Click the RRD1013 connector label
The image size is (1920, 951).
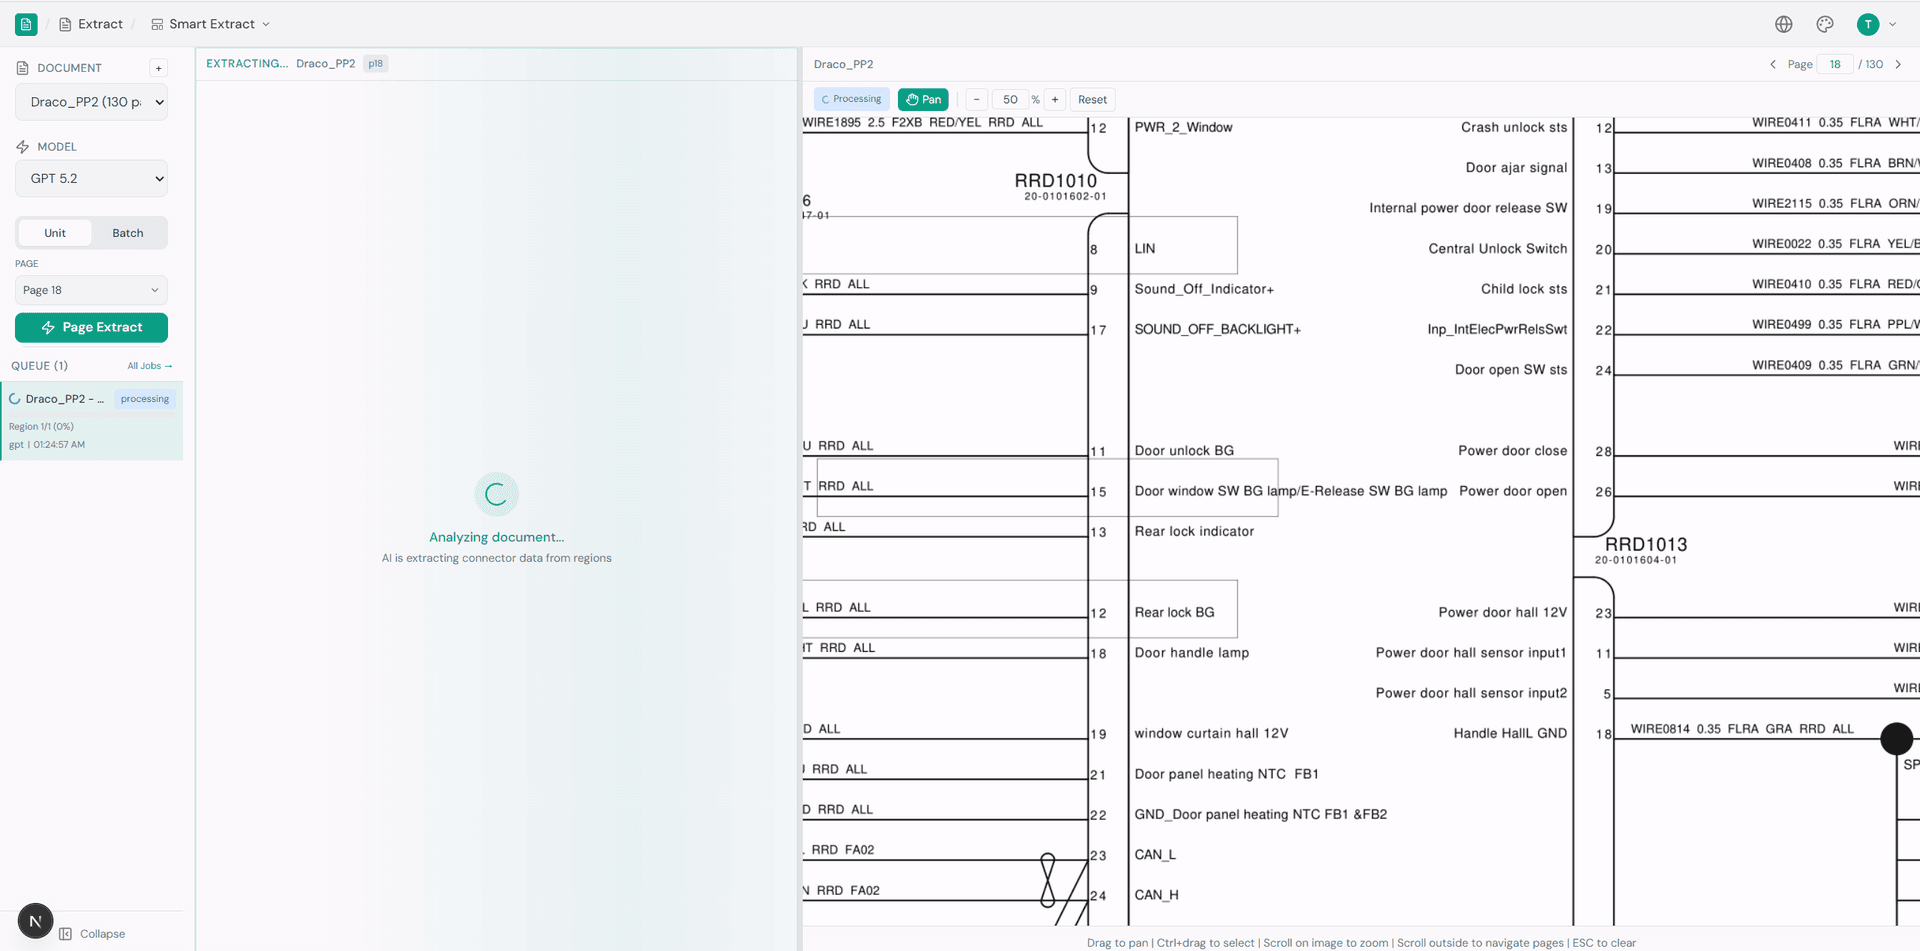(1646, 545)
